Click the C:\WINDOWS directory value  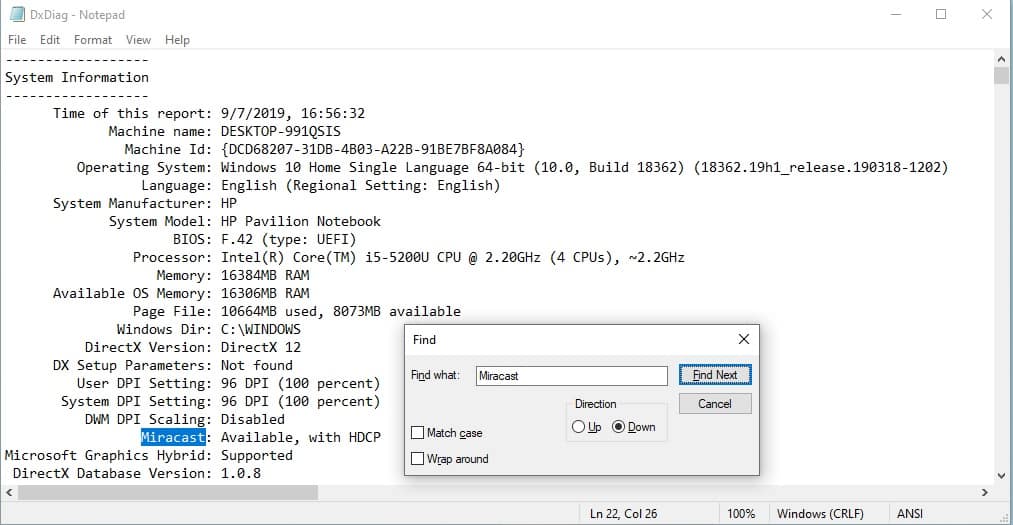260,329
